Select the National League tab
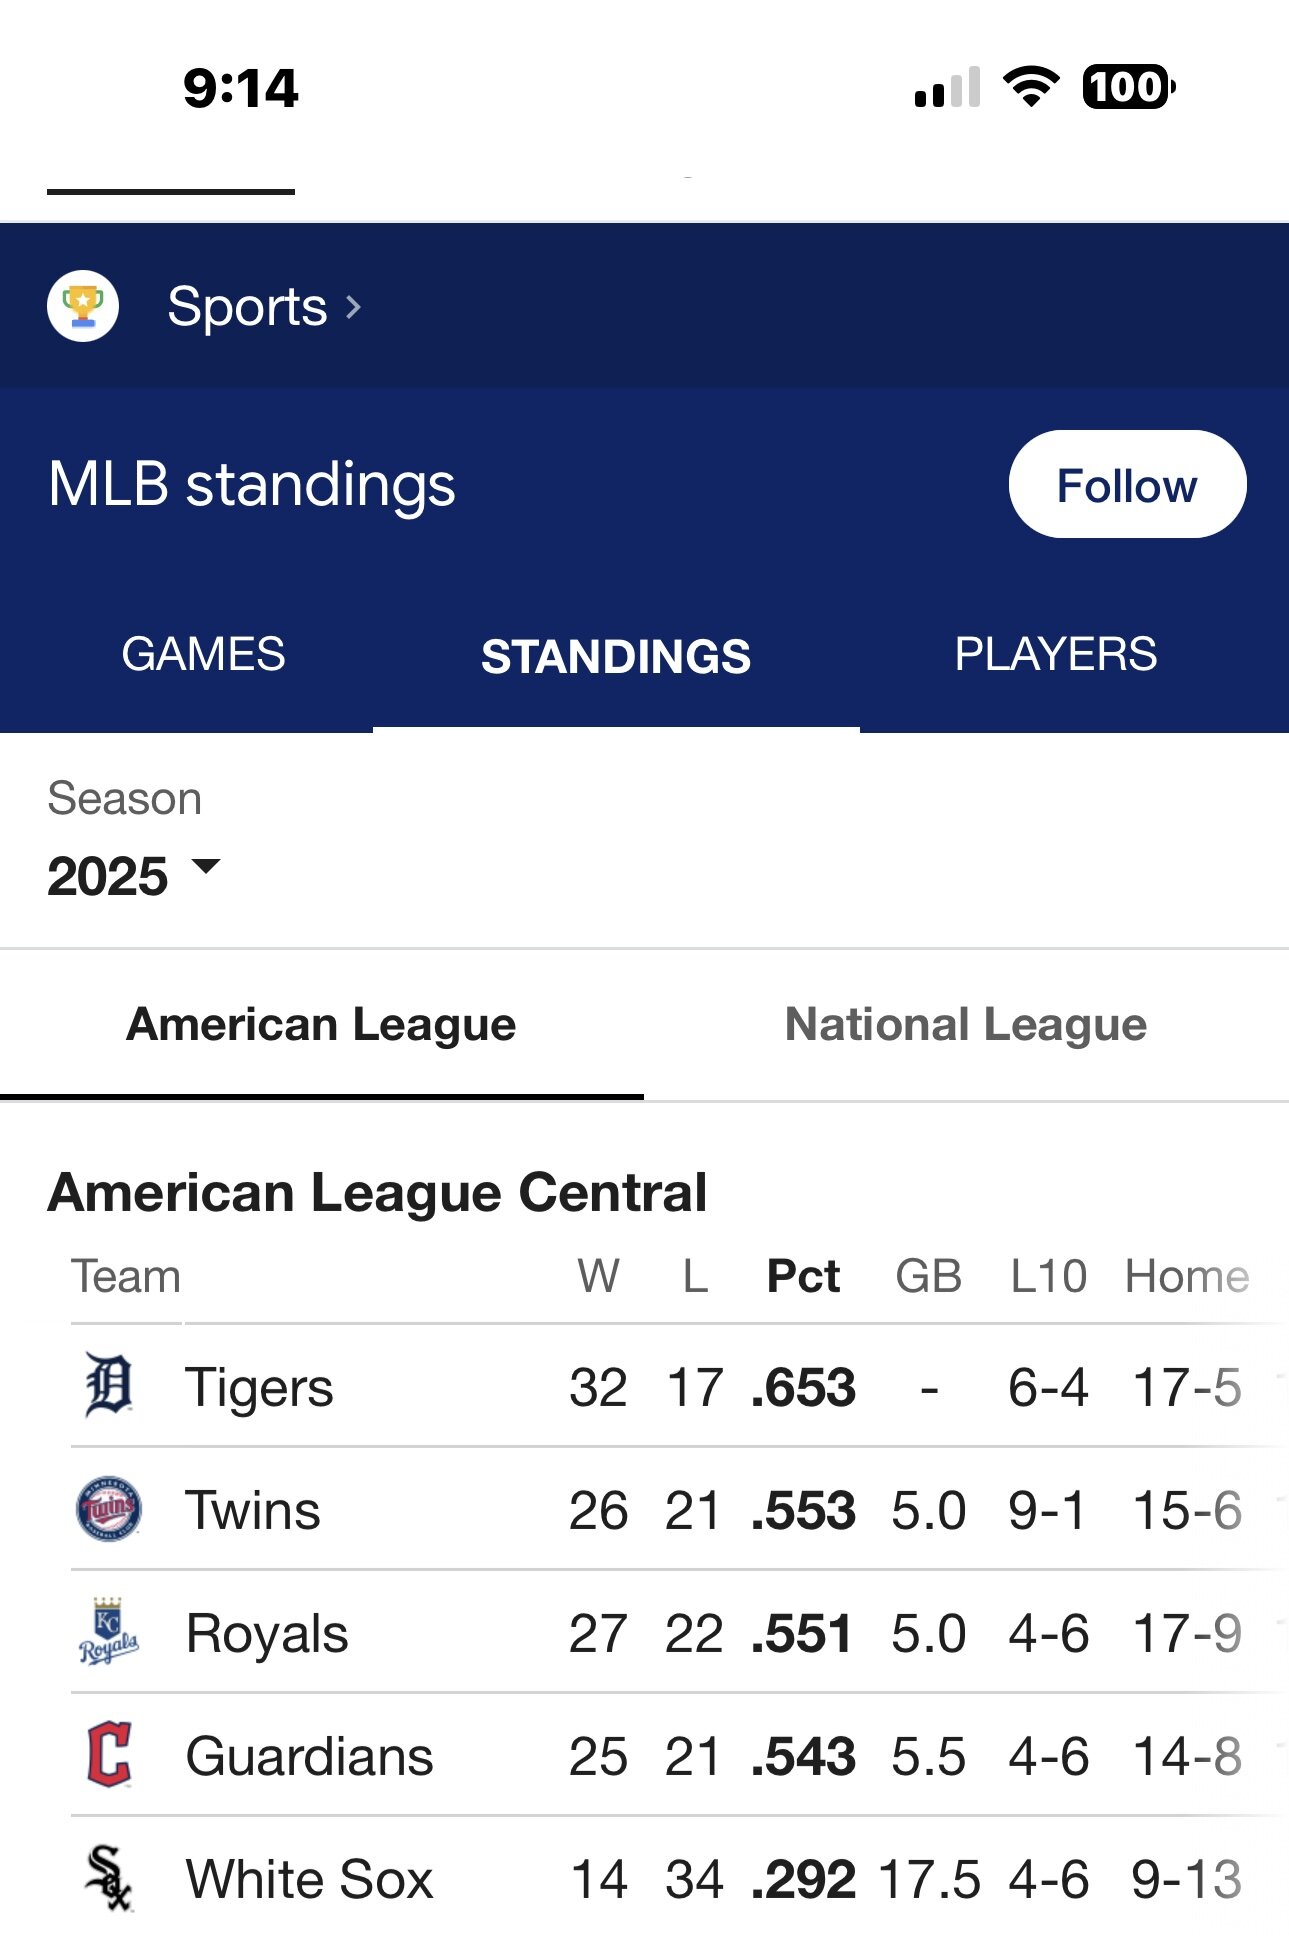 tap(966, 1025)
